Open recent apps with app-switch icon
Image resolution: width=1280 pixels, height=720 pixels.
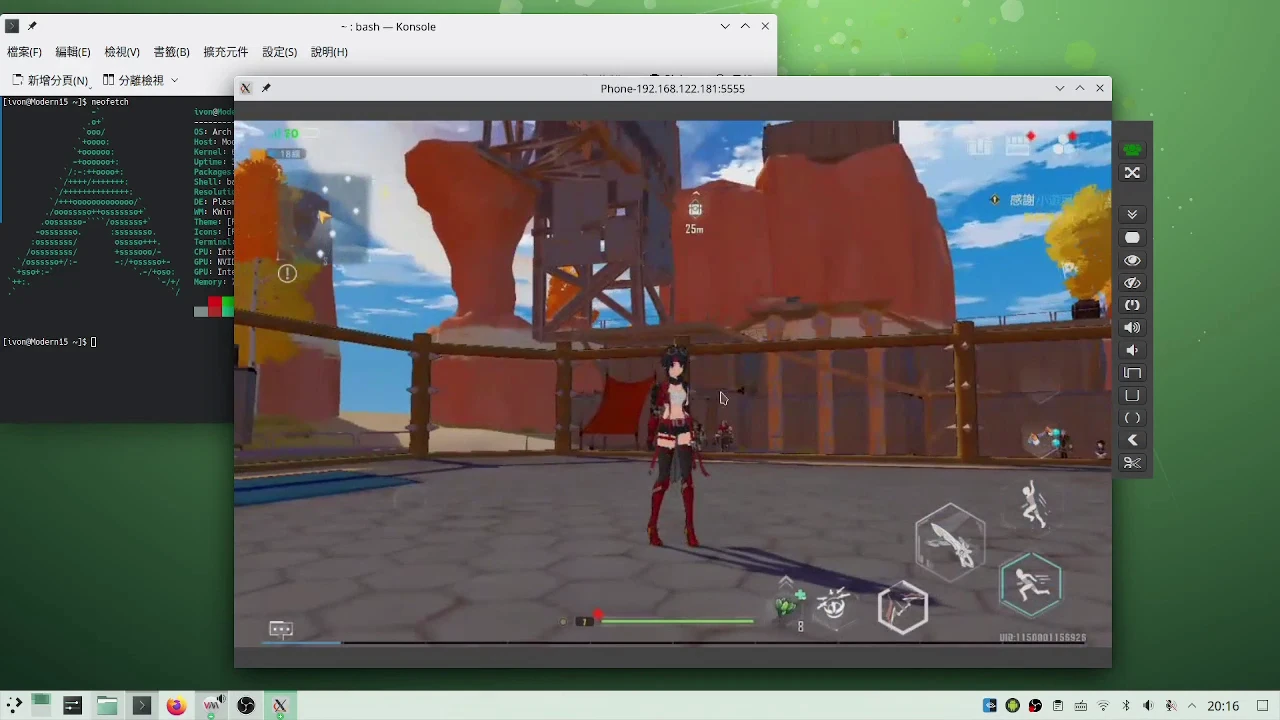[x=1132, y=373]
